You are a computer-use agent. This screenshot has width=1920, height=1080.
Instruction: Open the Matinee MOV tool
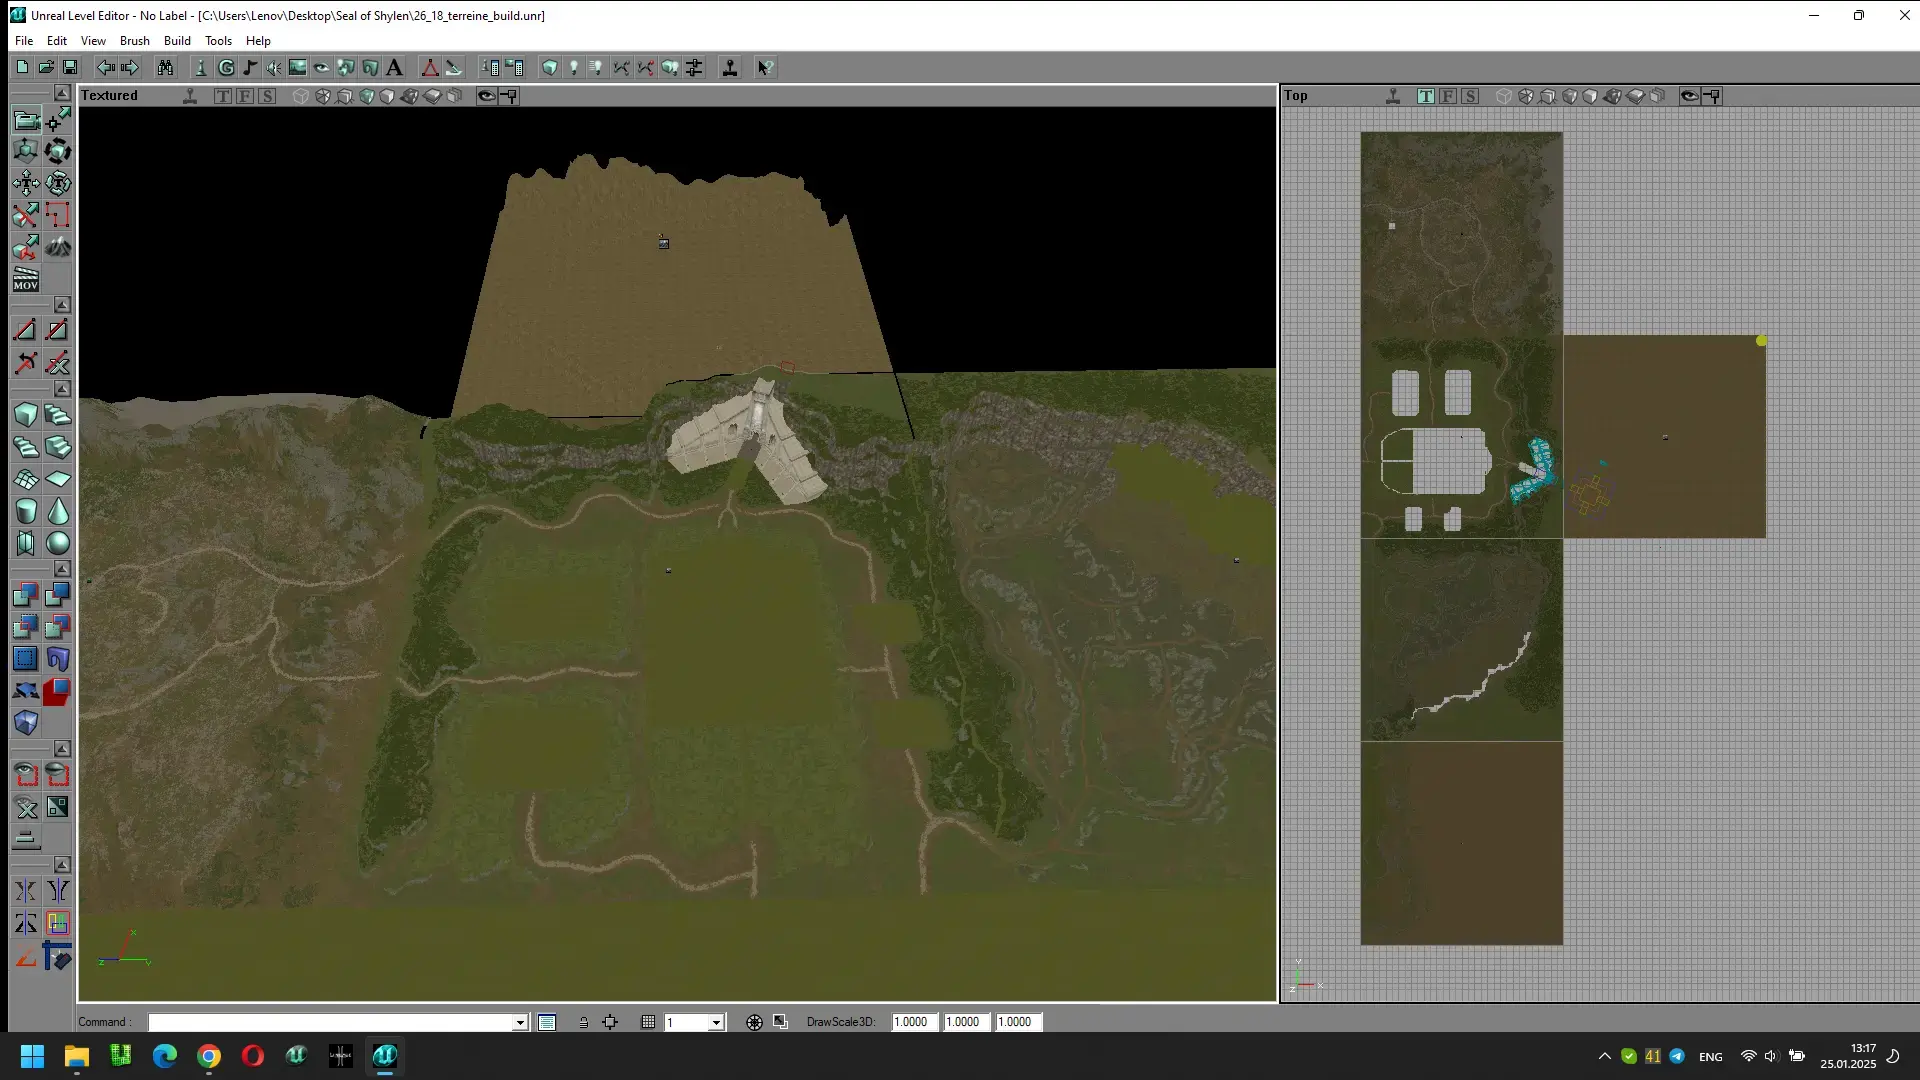26,278
